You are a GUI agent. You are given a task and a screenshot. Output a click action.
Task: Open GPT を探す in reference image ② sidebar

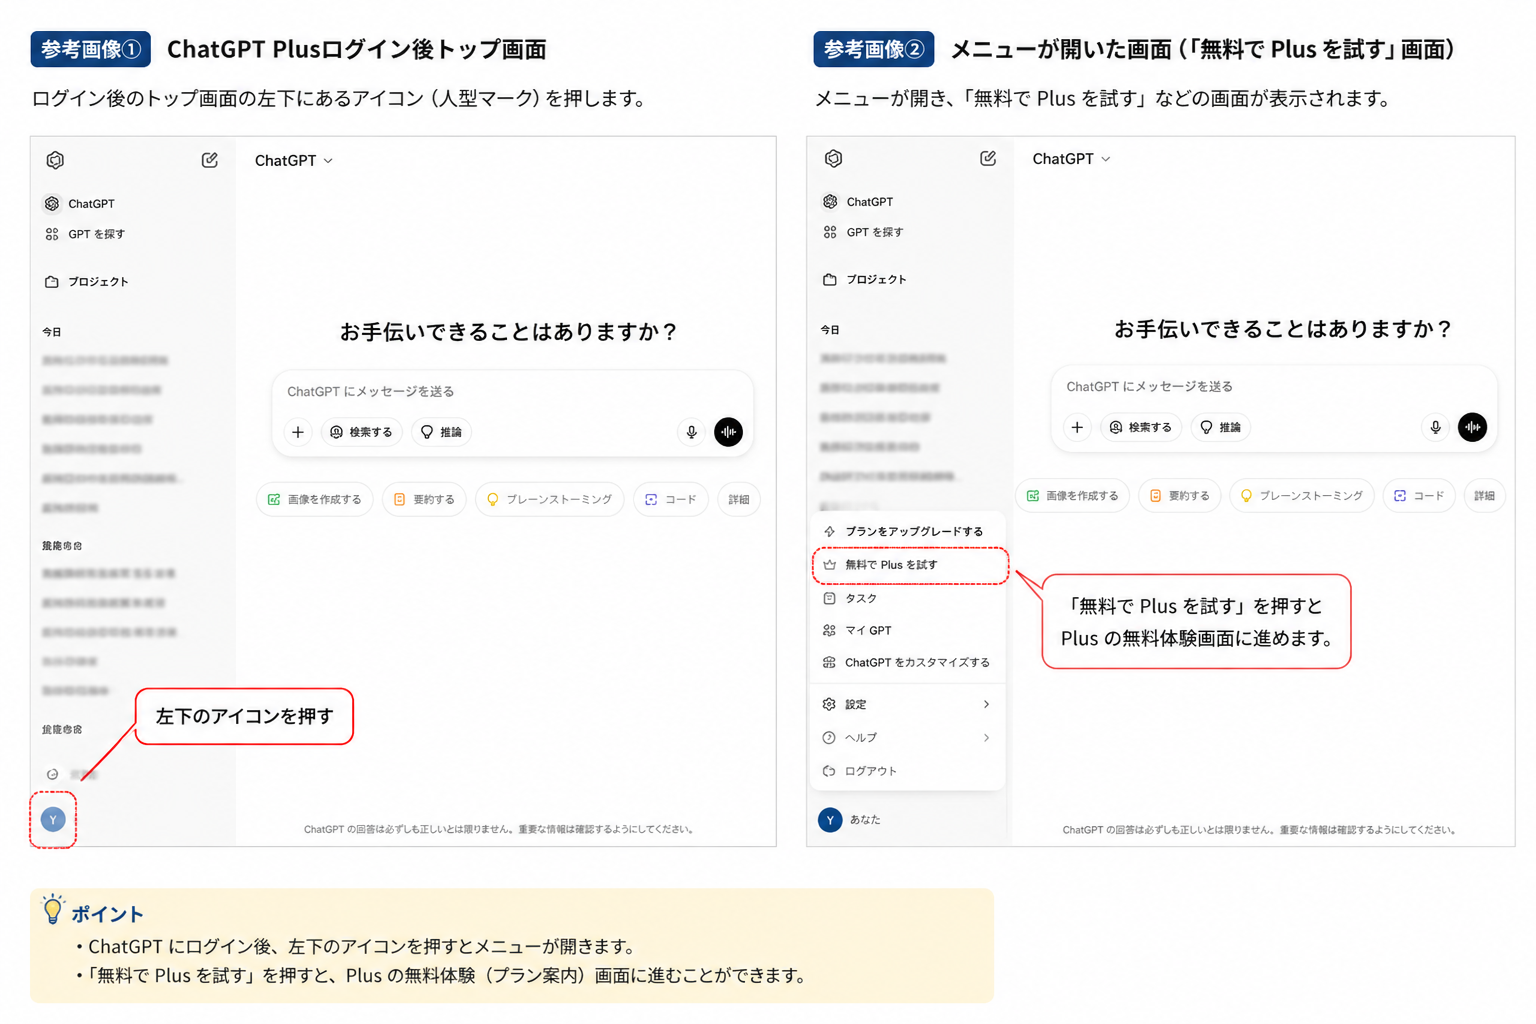point(863,232)
